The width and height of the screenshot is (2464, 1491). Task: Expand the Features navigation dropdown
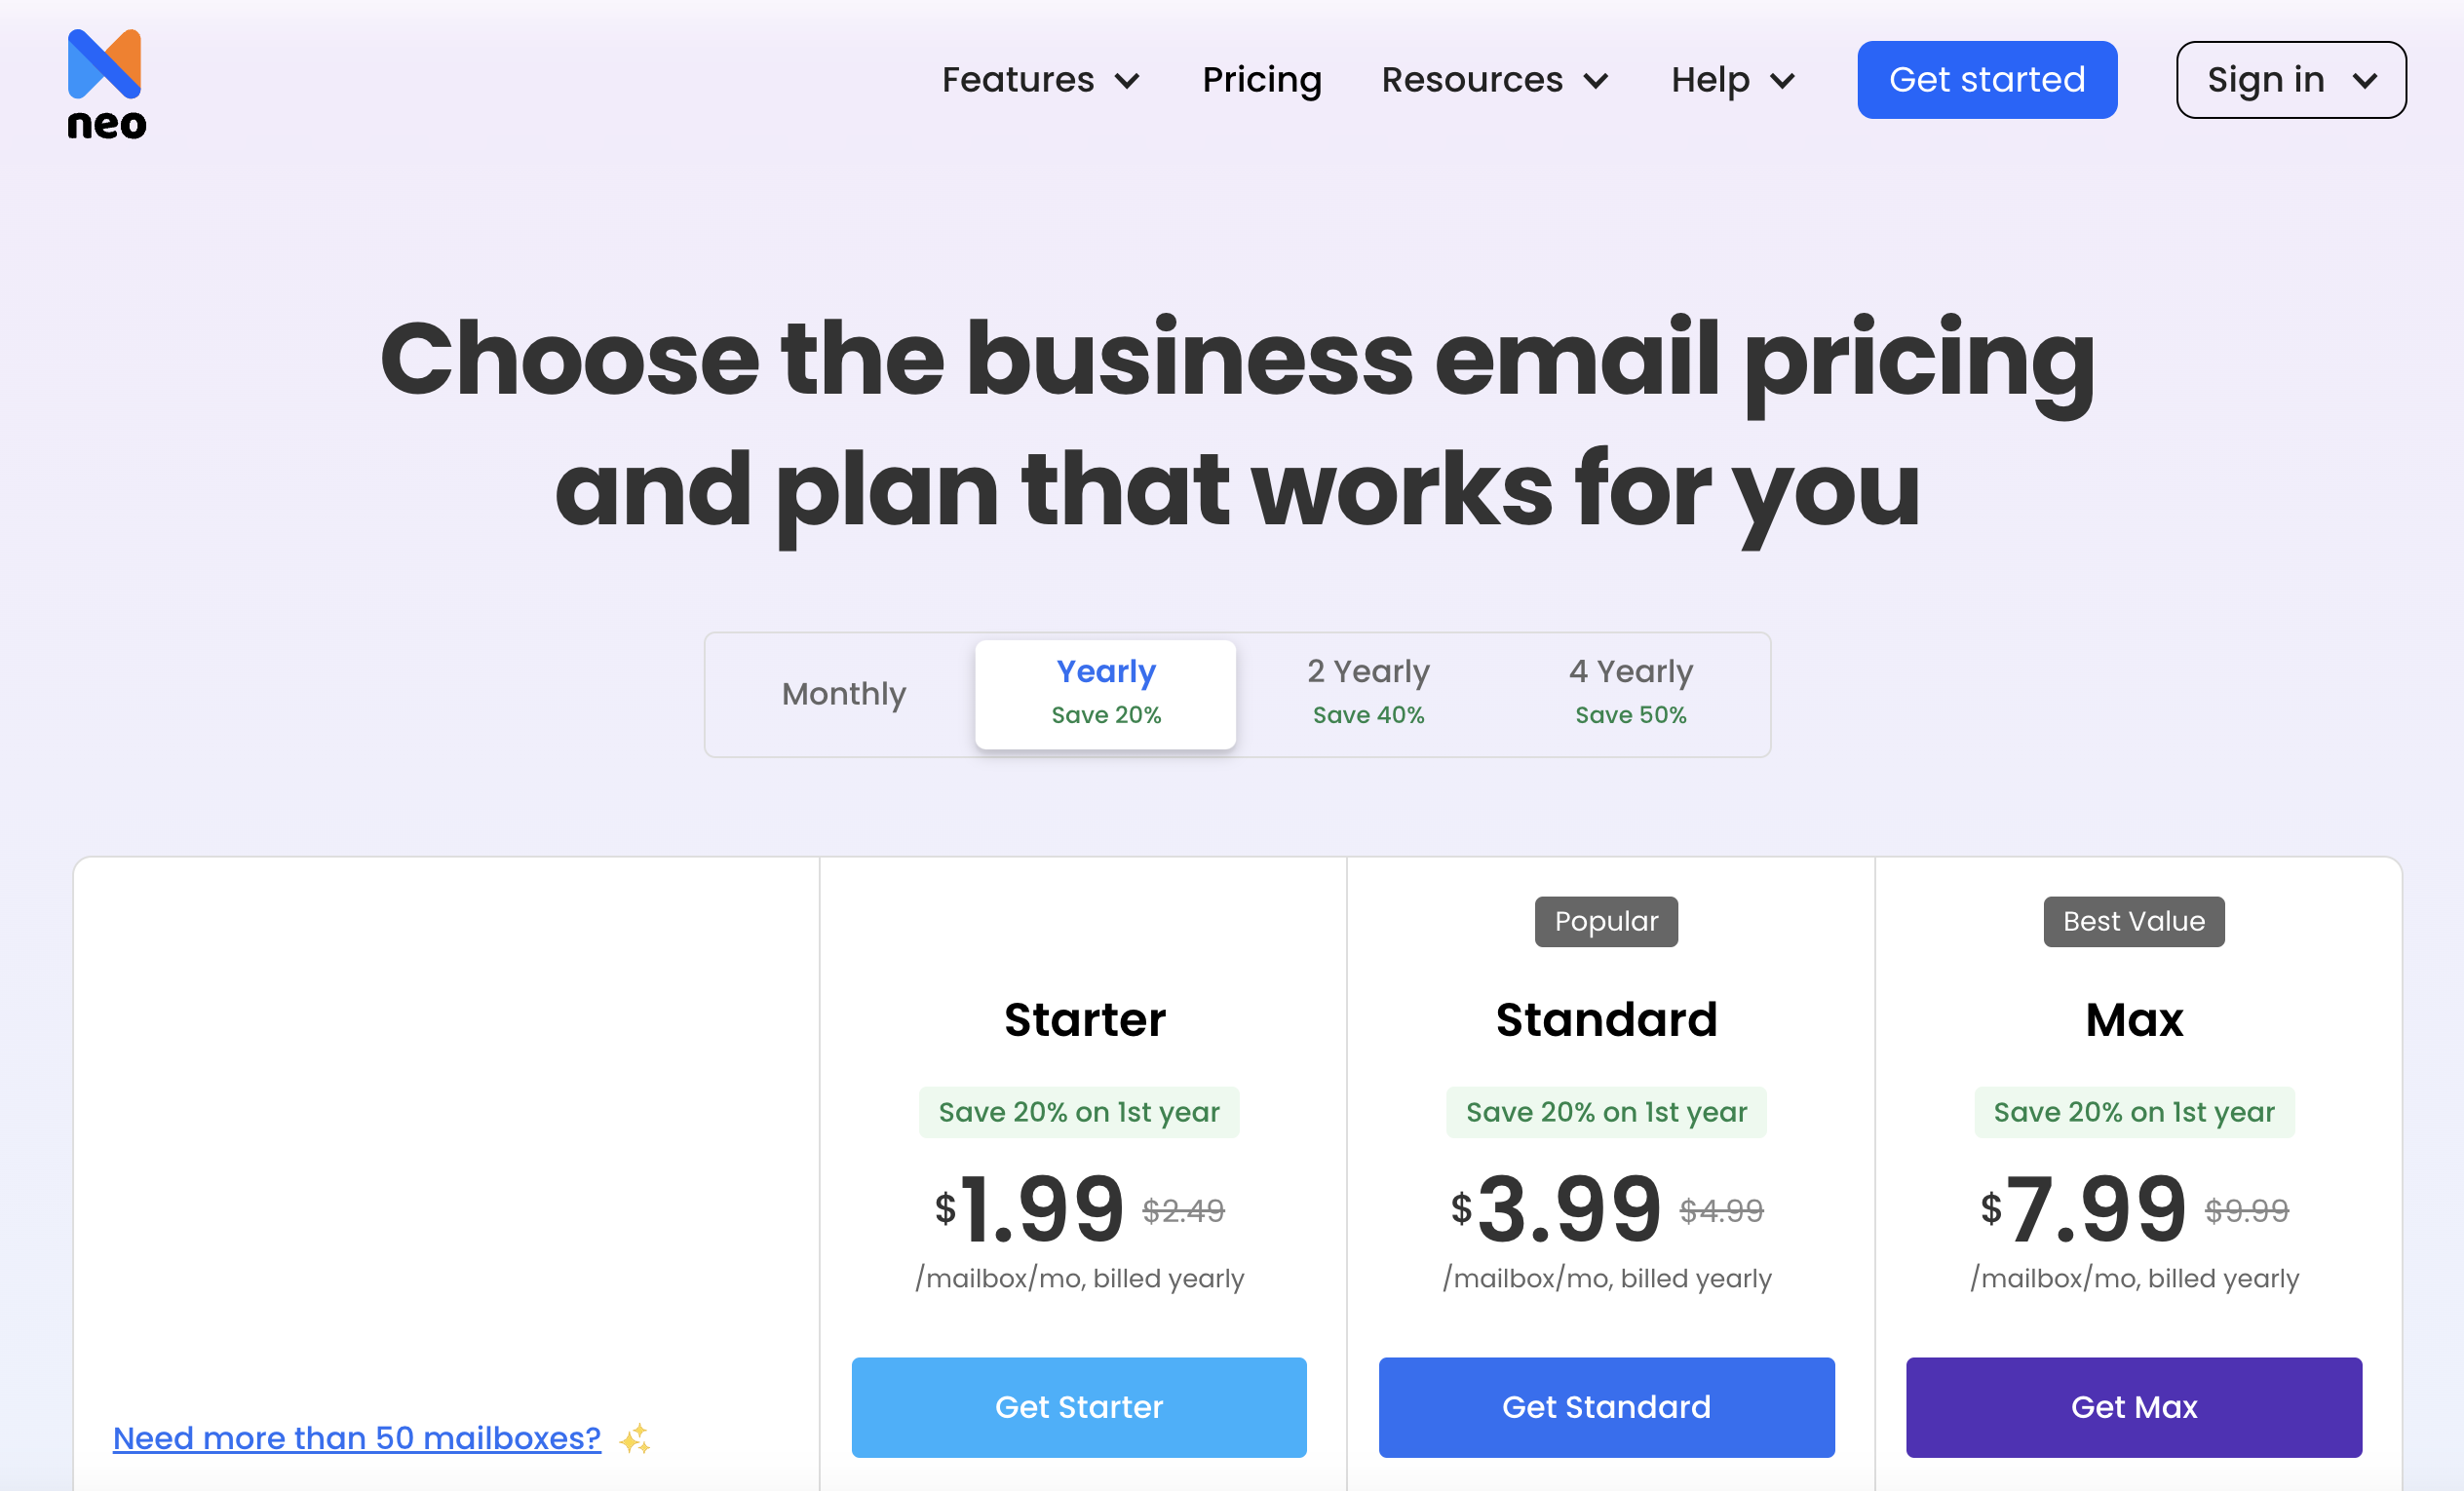click(1040, 79)
